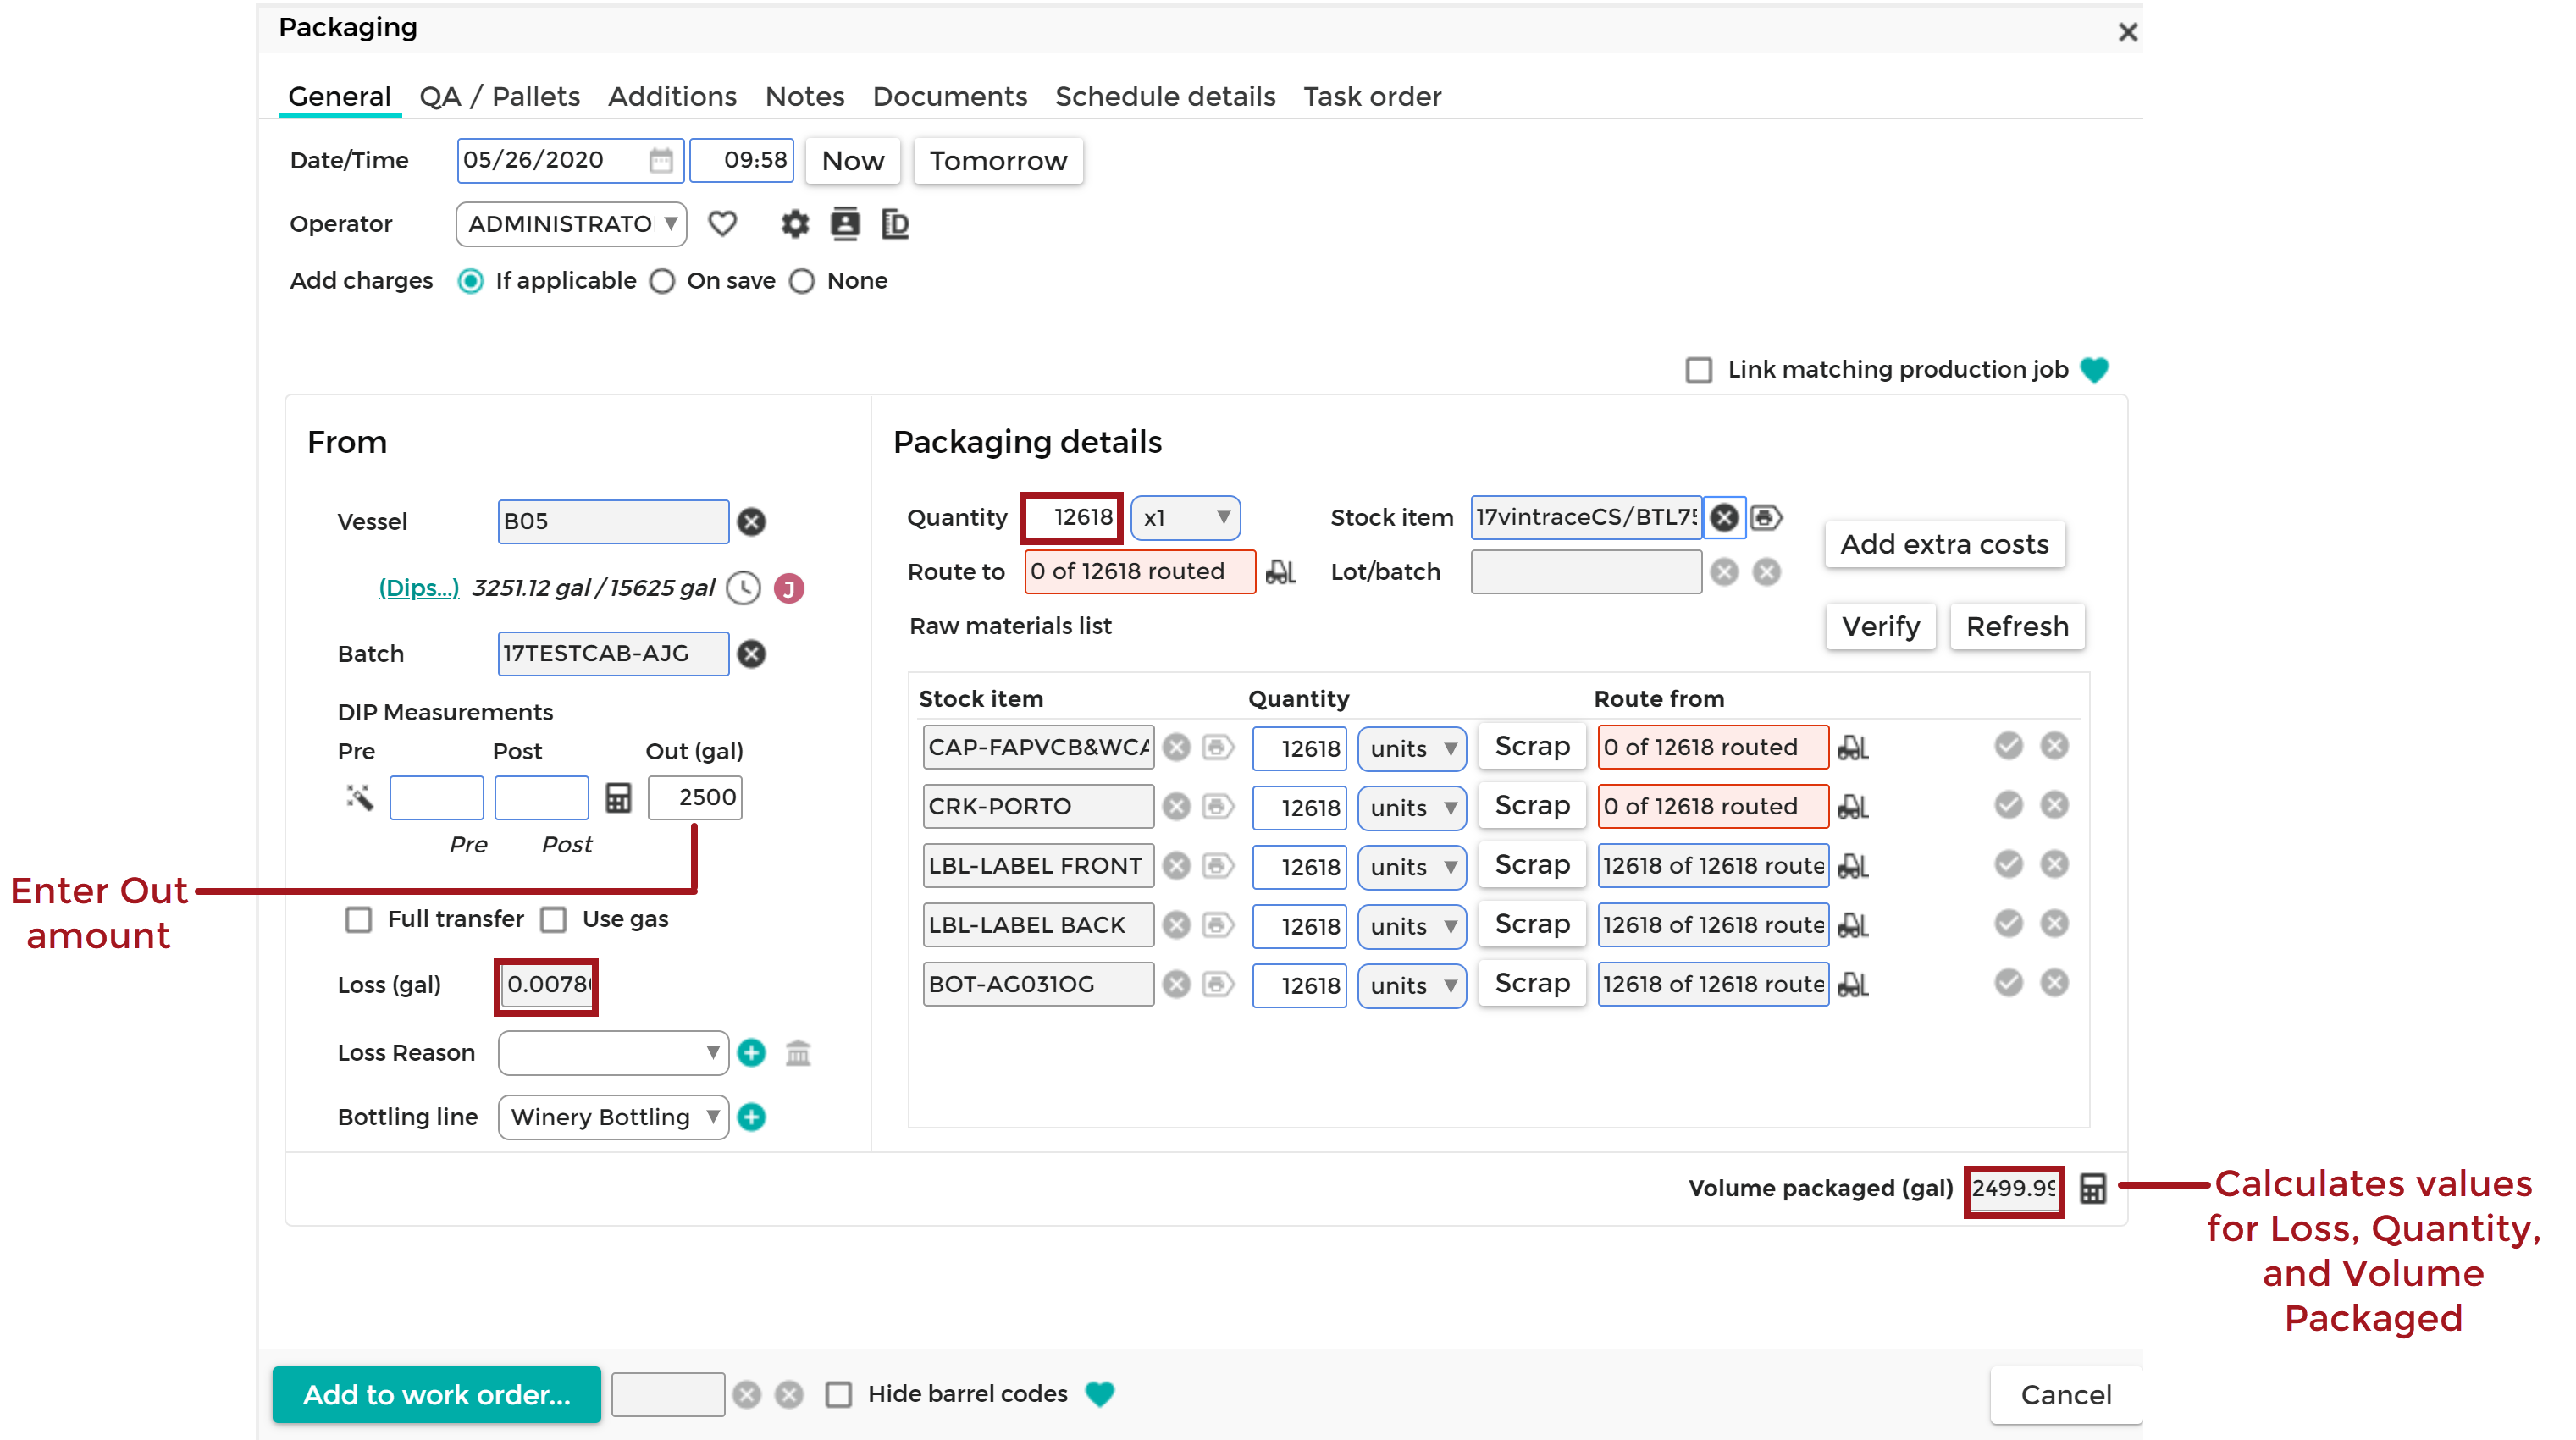Enable the Full transfer checkbox
This screenshot has height=1440, width=2576.
tap(358, 919)
